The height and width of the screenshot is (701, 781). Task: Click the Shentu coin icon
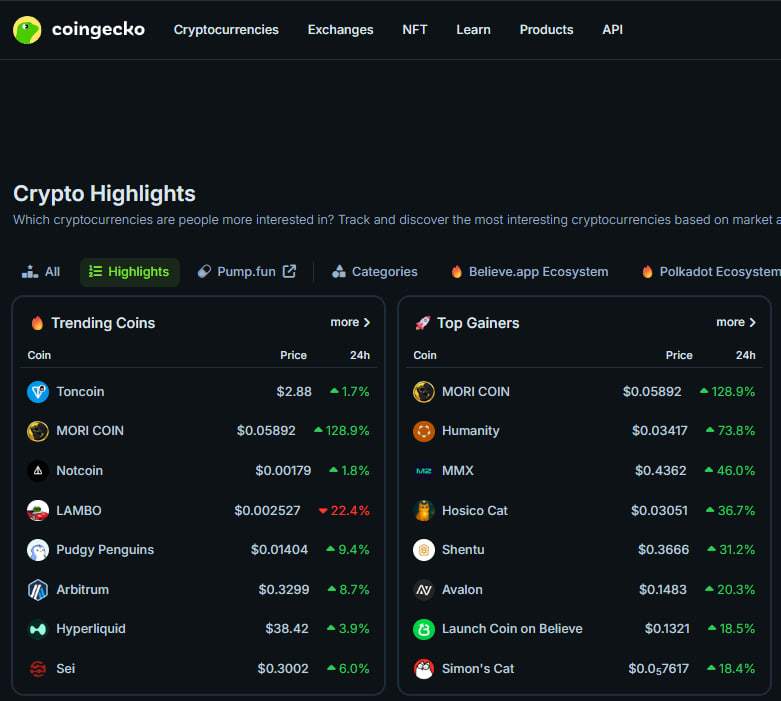(424, 550)
